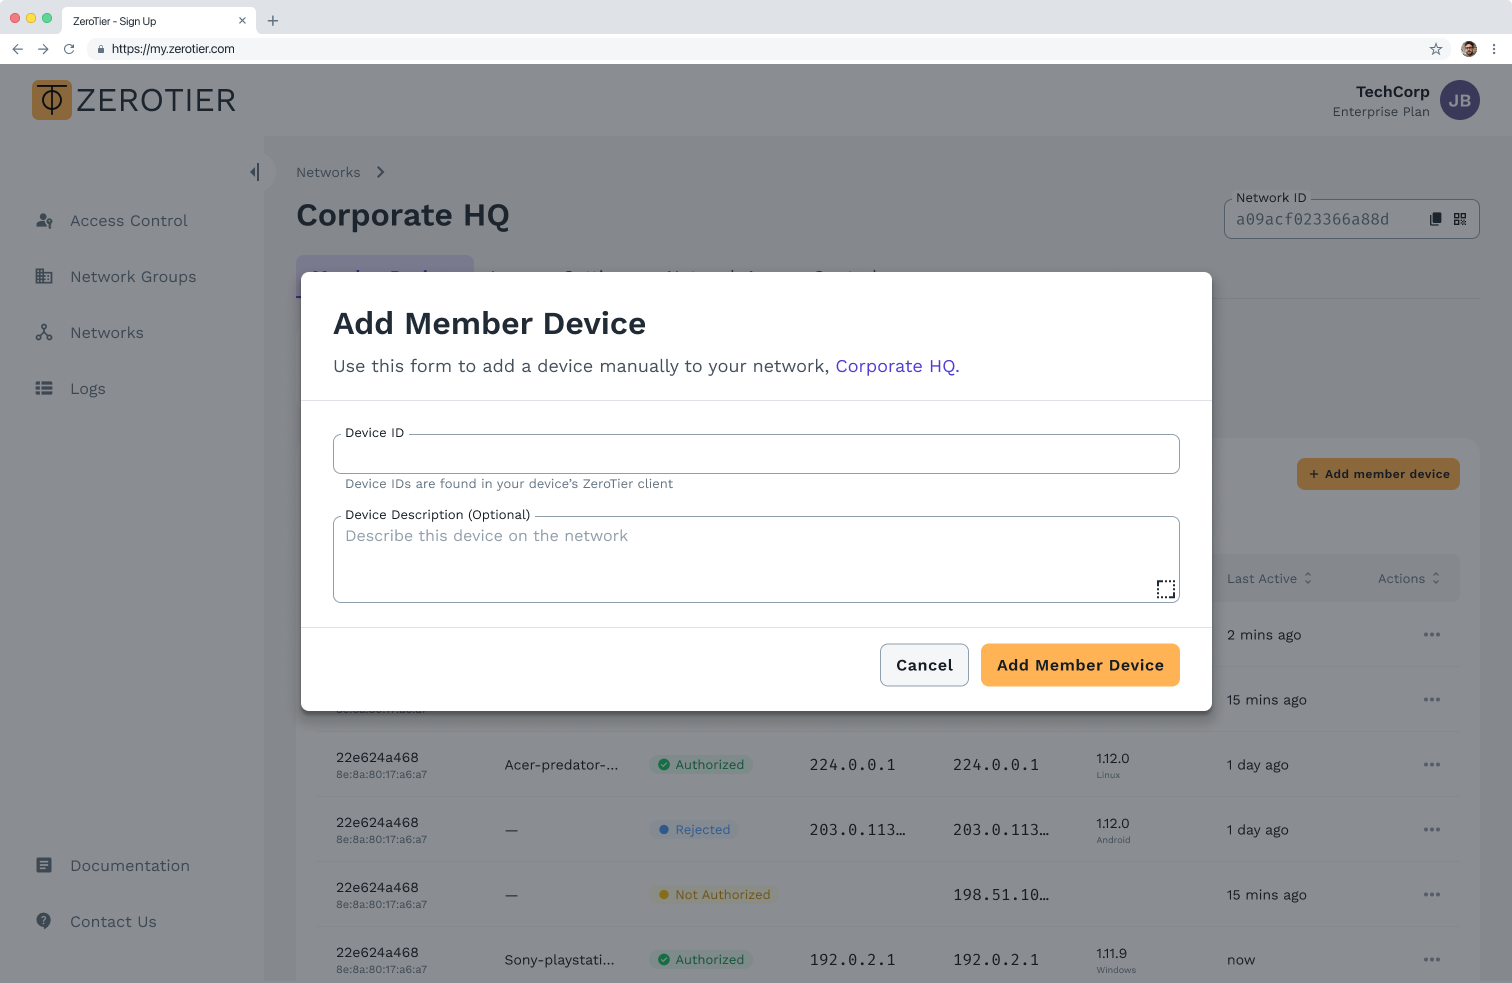Open actions menu for Not Authorized row
The height and width of the screenshot is (983, 1512).
point(1432,895)
